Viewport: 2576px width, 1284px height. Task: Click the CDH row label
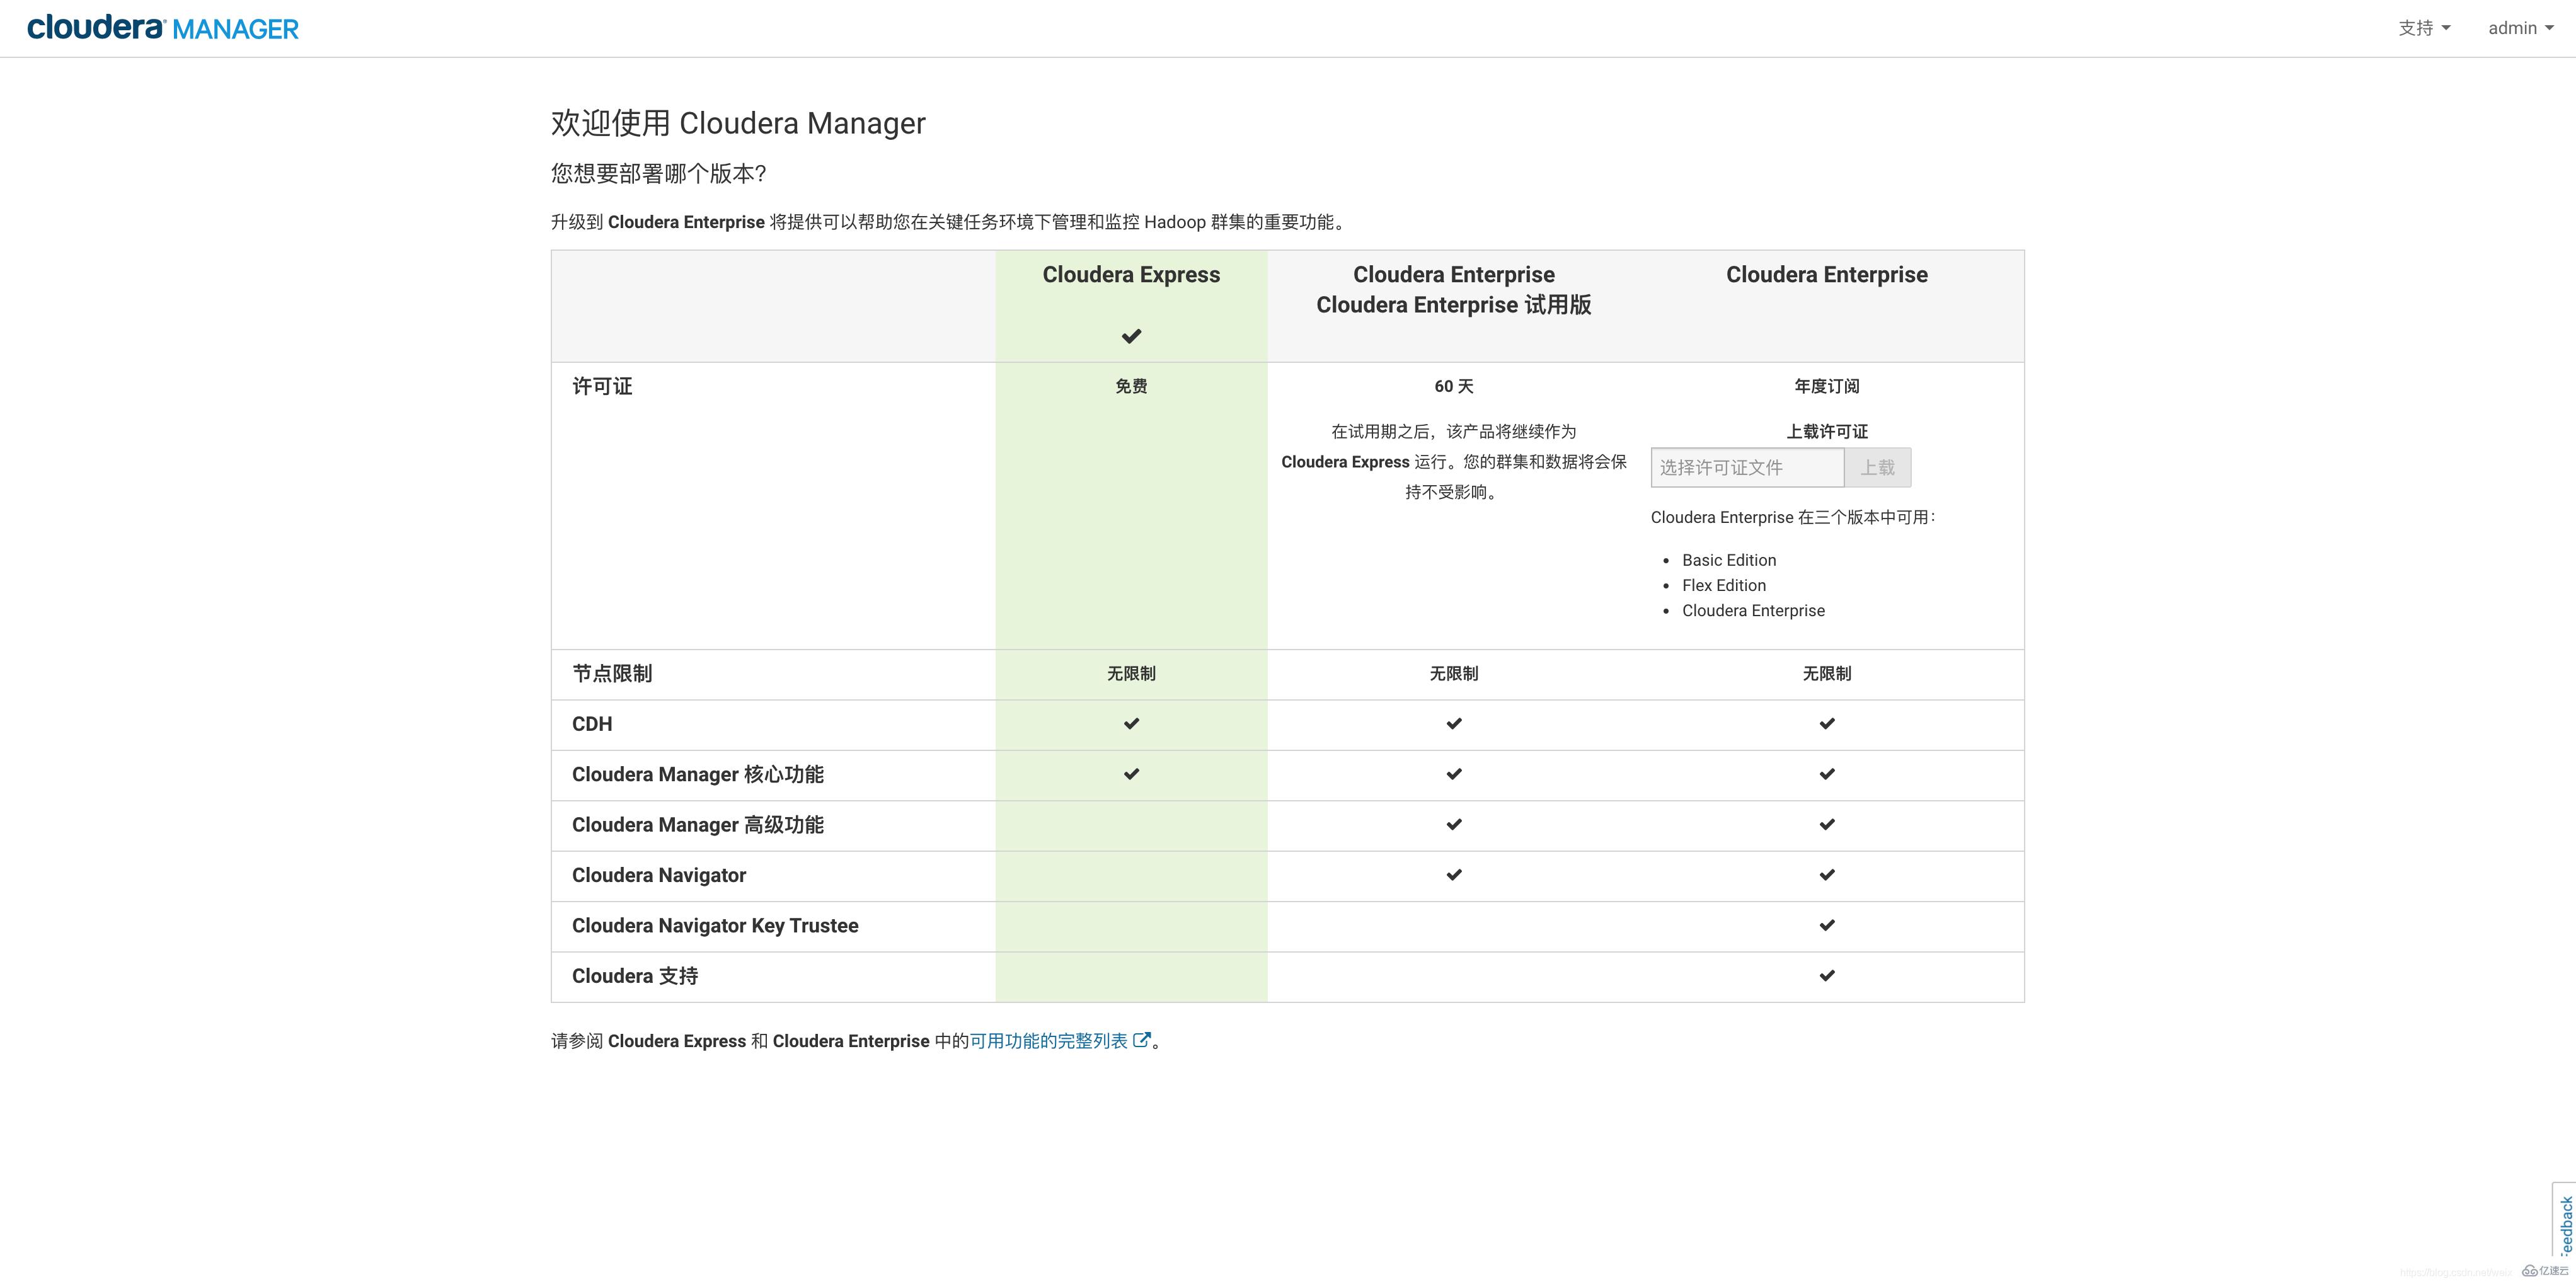(592, 724)
